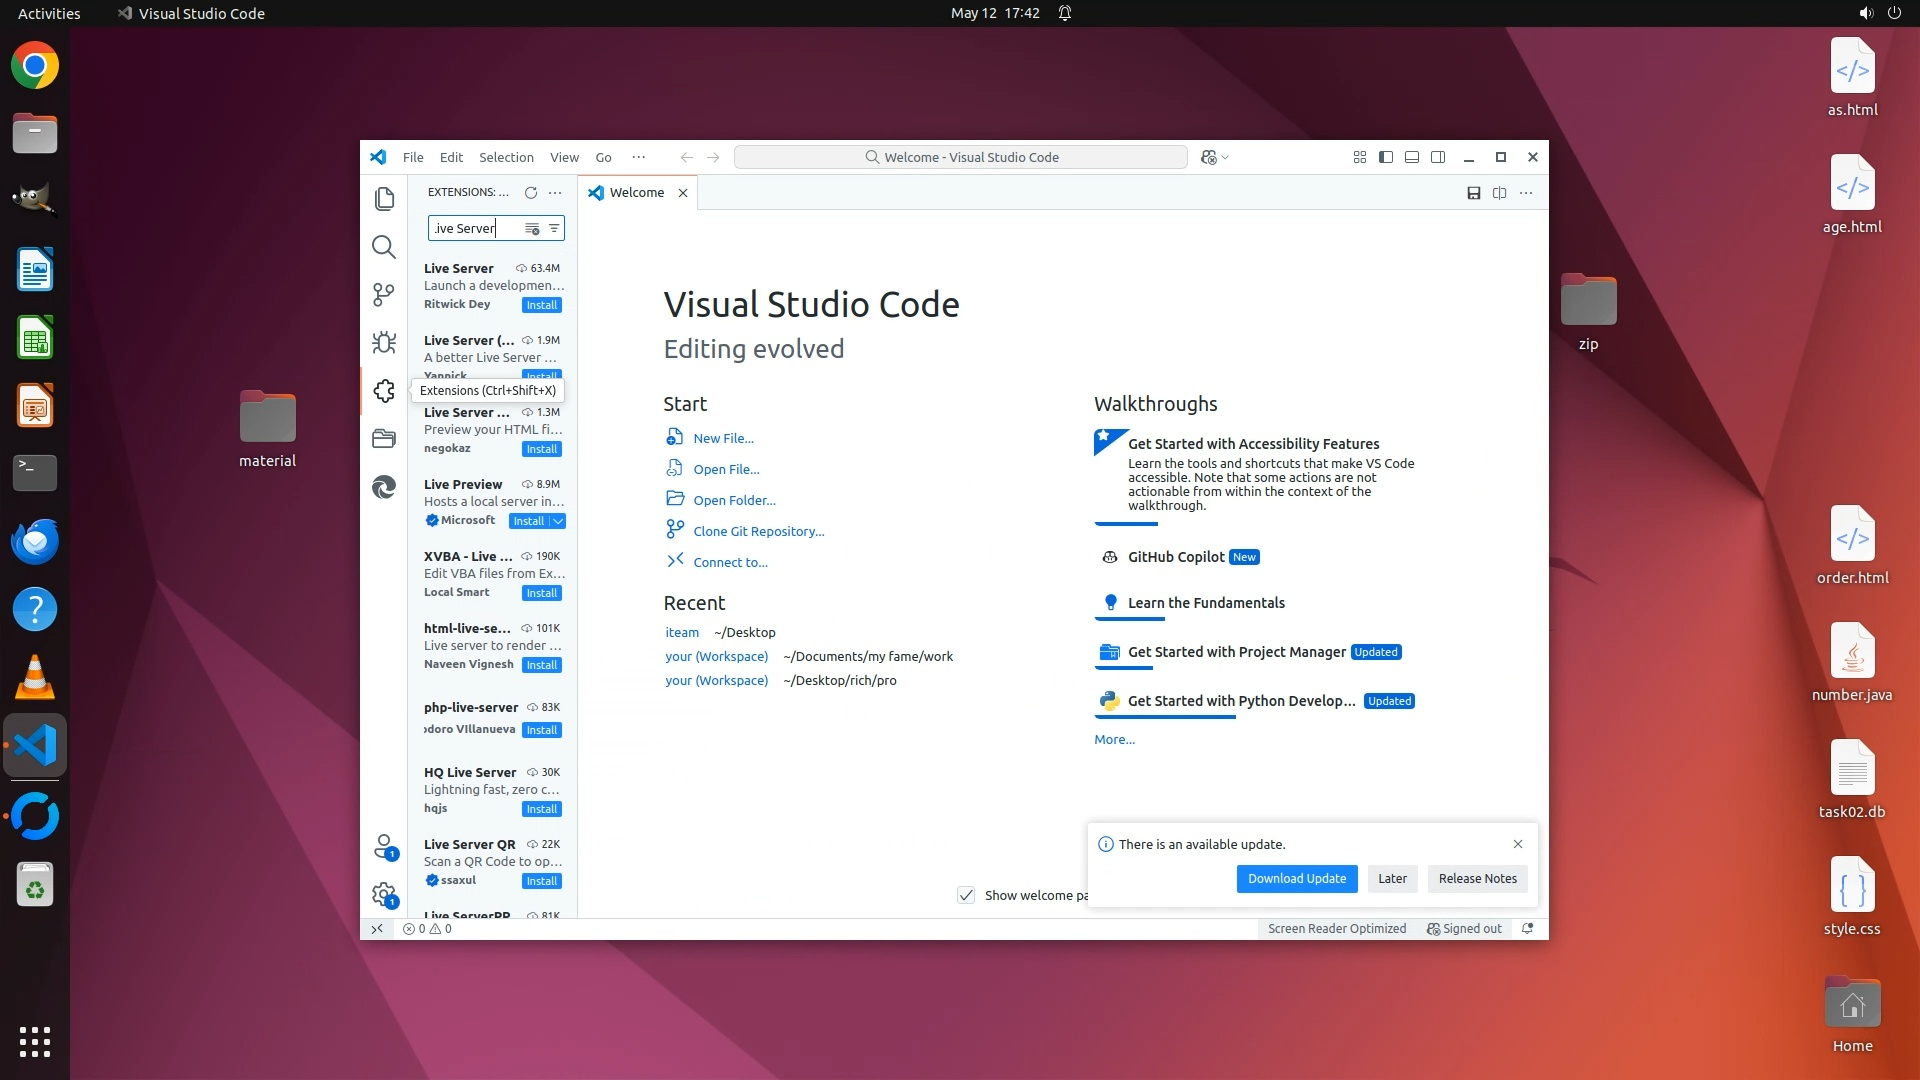This screenshot has width=1920, height=1080.
Task: Open the Manage gear icon
Action: [384, 894]
